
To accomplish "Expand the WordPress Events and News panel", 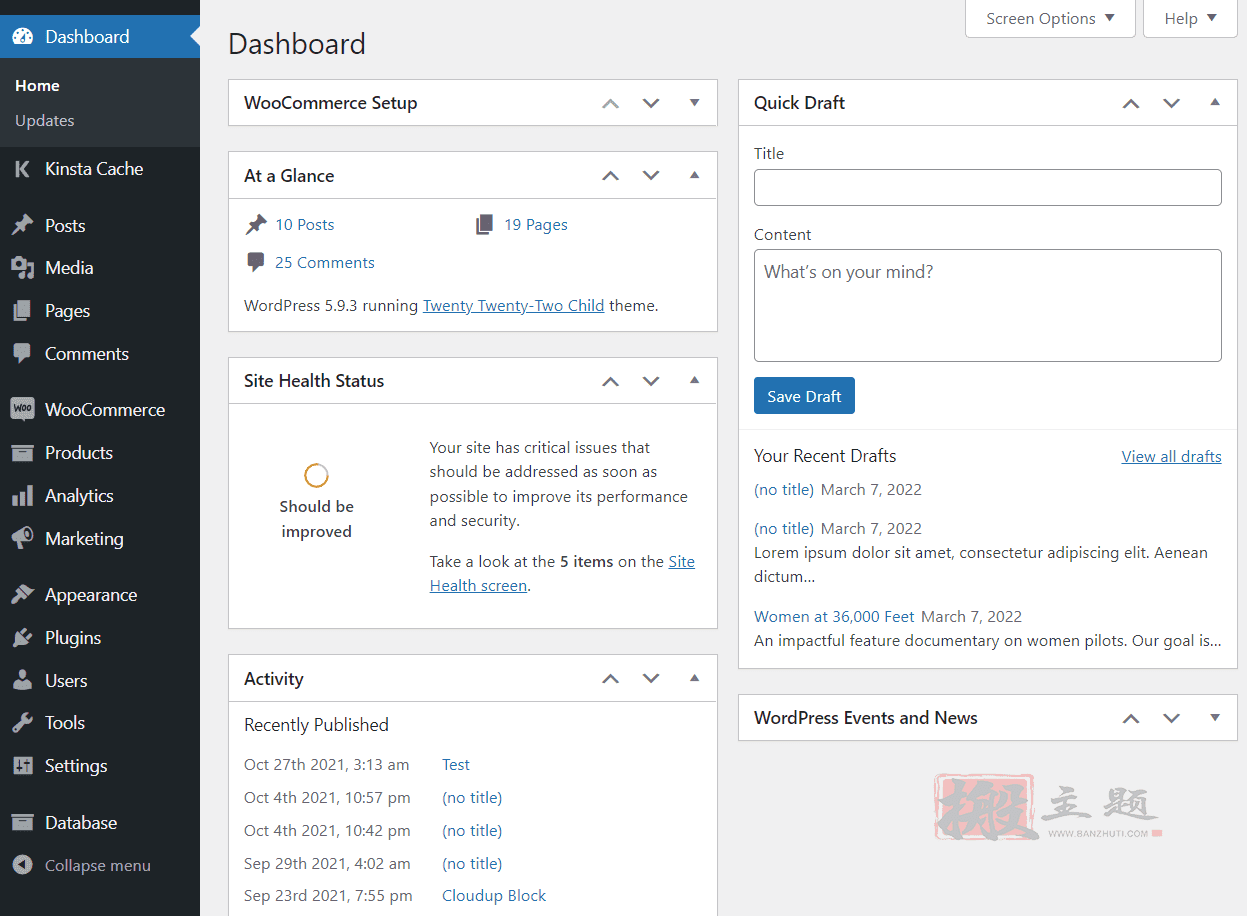I will coord(1215,718).
